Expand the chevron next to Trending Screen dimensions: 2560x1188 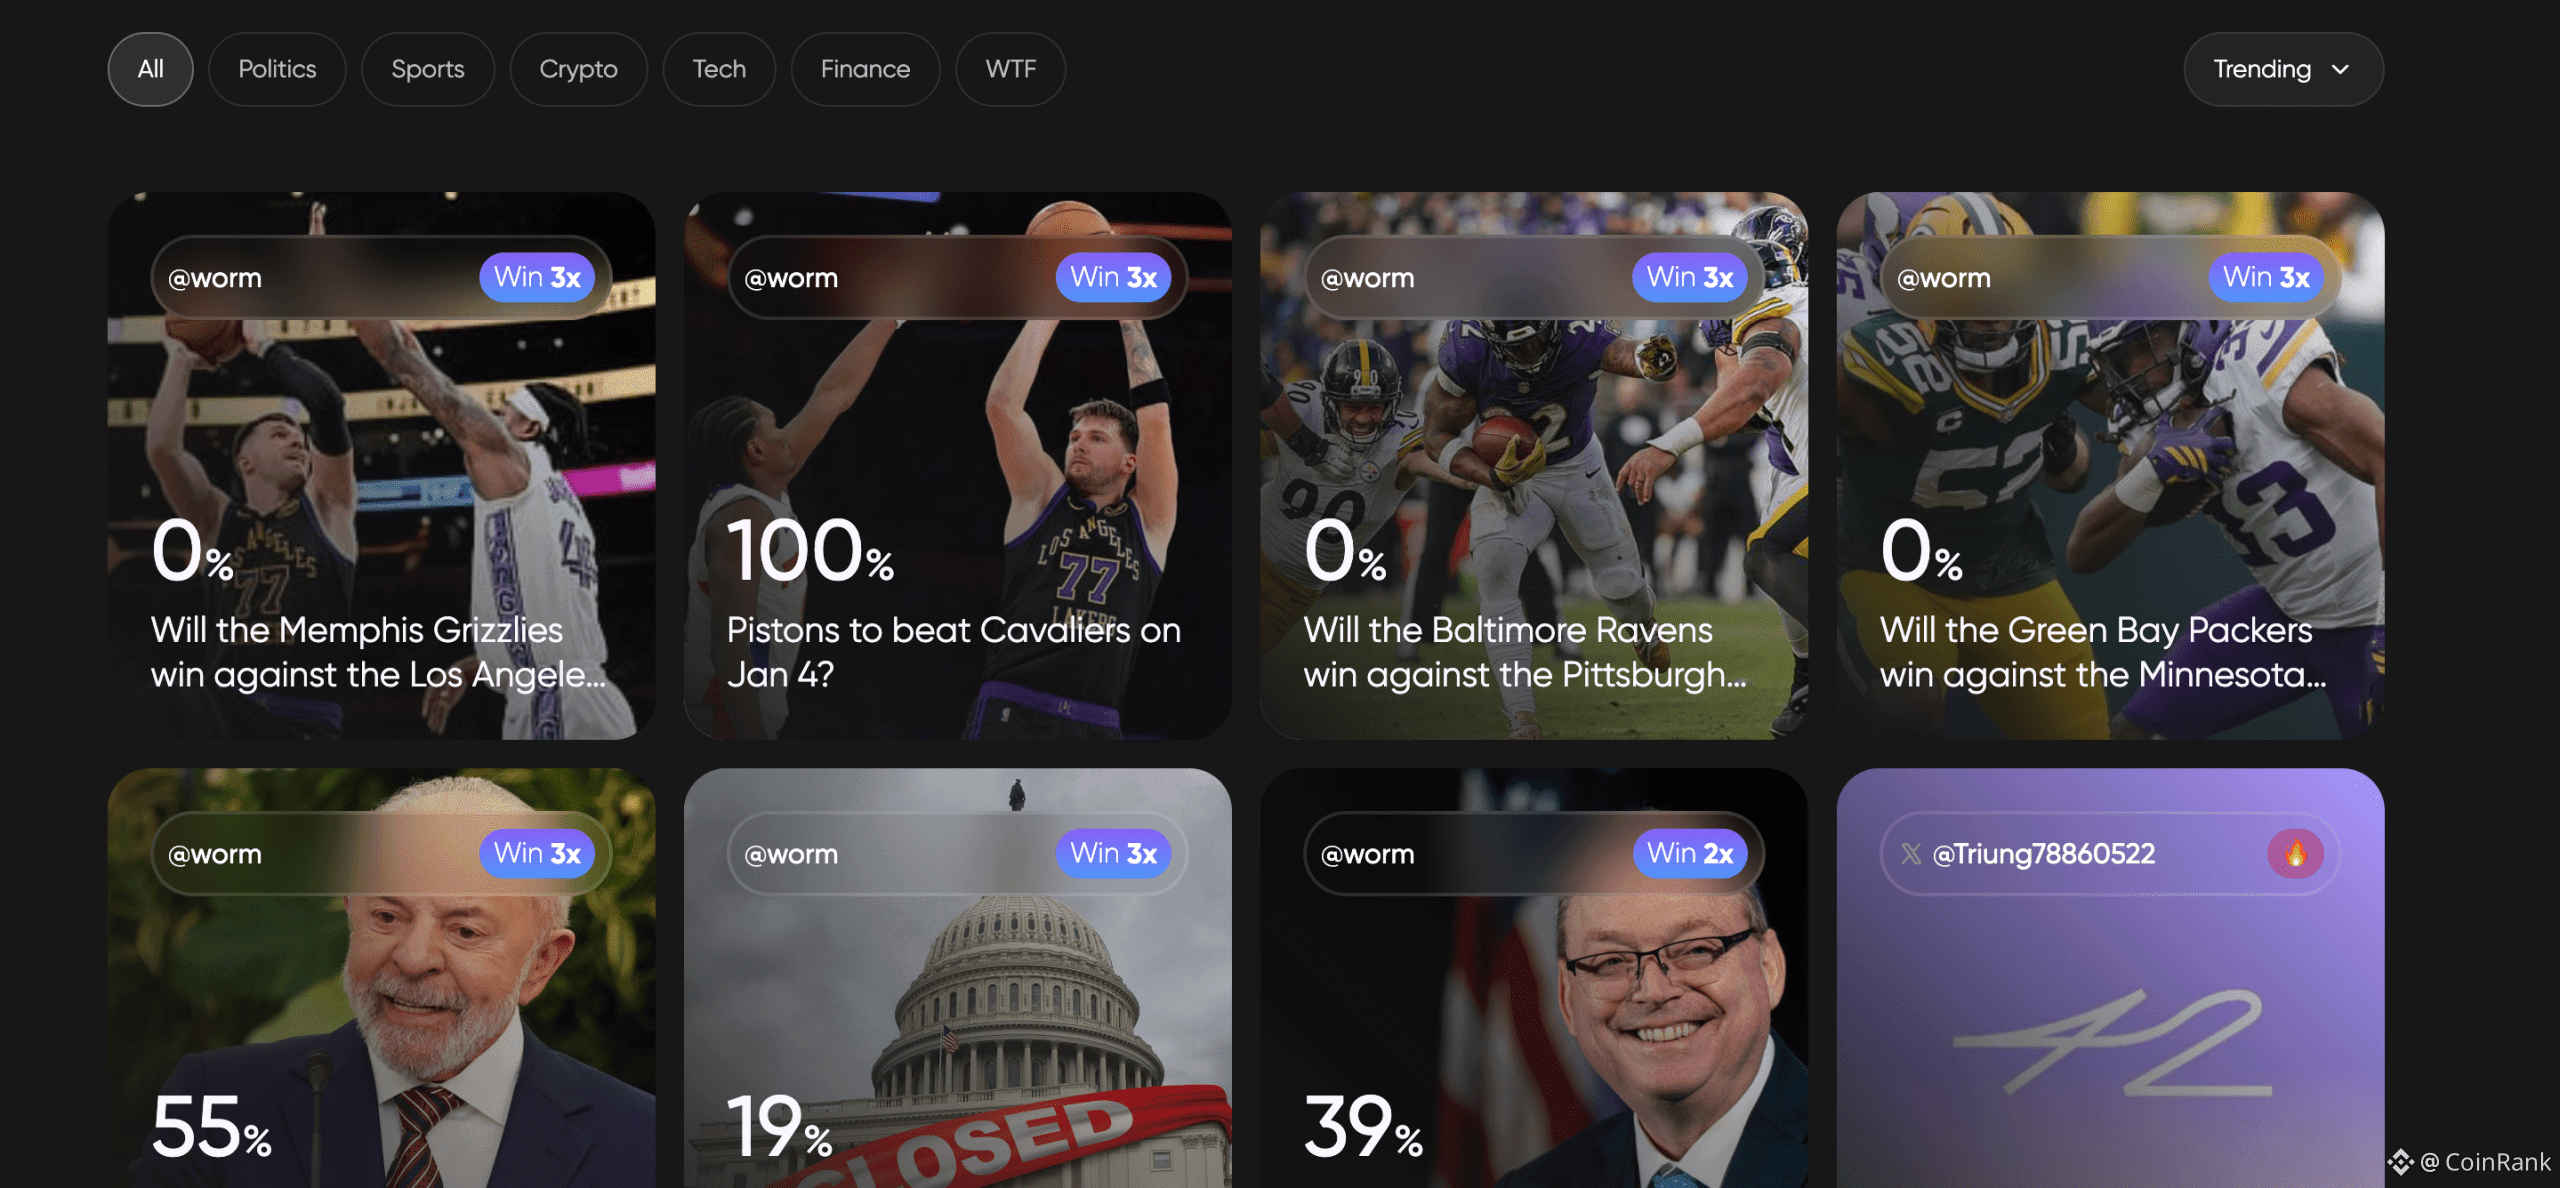(2340, 69)
